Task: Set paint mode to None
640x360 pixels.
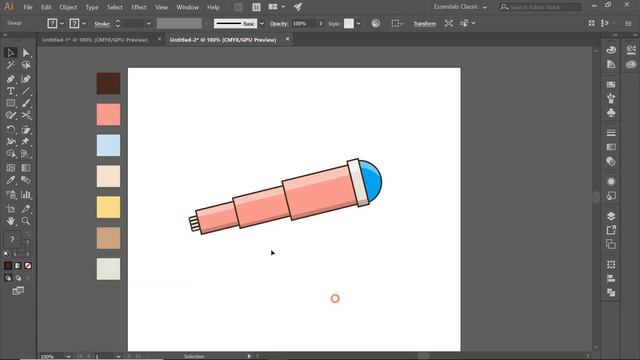Action: click(28, 266)
